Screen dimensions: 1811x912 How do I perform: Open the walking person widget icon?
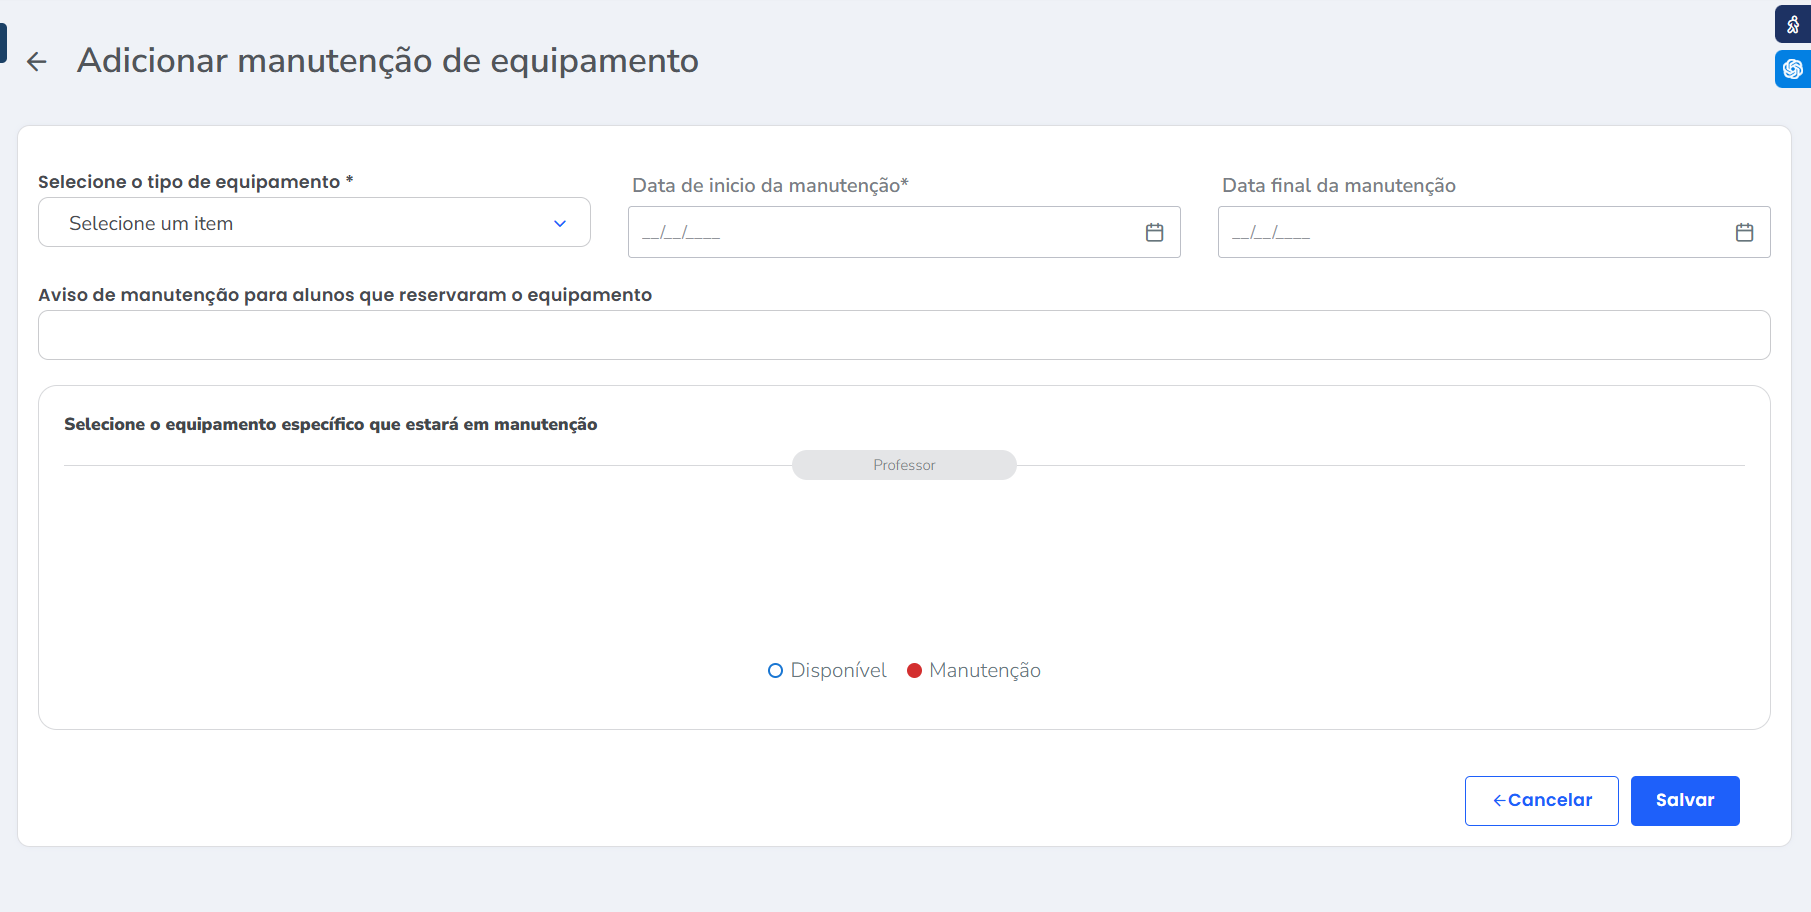click(1792, 25)
